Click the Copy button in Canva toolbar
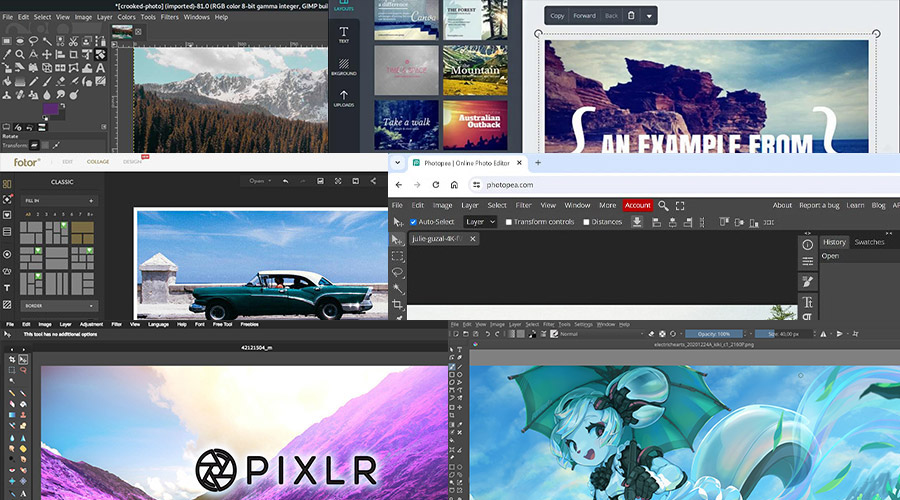Screen dimensions: 900x500 (x=557, y=16)
